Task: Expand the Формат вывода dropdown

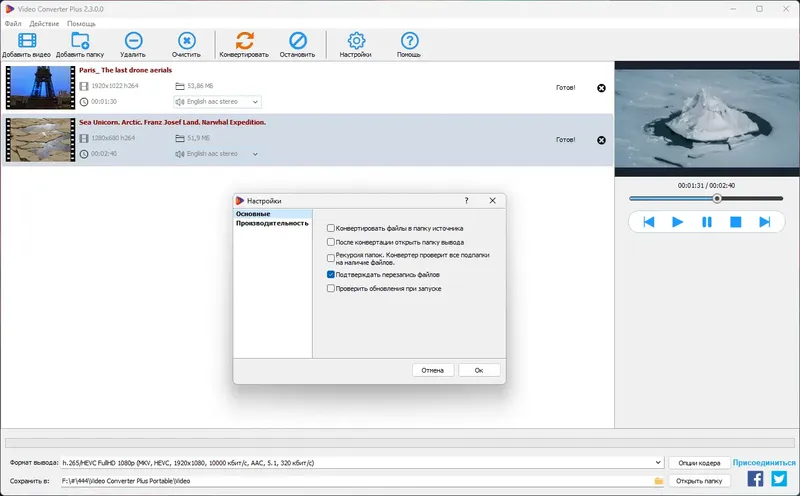Action: coord(658,463)
